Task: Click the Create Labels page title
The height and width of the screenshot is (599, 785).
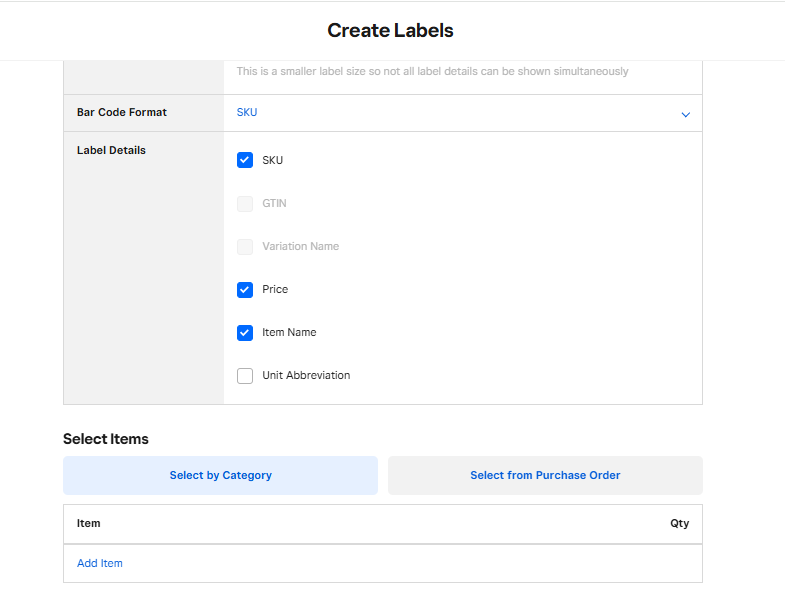Action: [390, 31]
